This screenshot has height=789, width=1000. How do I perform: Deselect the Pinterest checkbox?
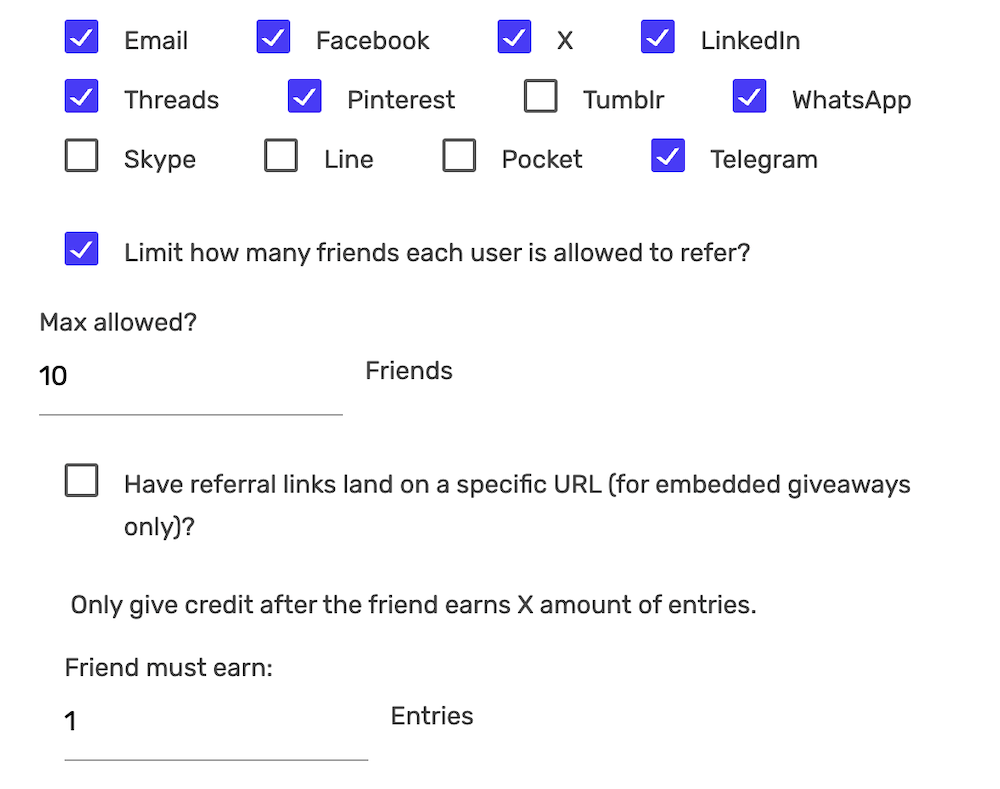[x=305, y=98]
